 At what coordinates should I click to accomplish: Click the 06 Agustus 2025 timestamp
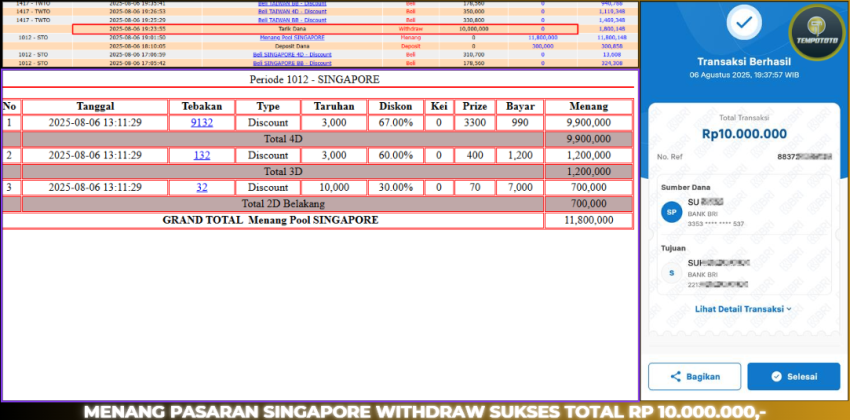pos(744,75)
